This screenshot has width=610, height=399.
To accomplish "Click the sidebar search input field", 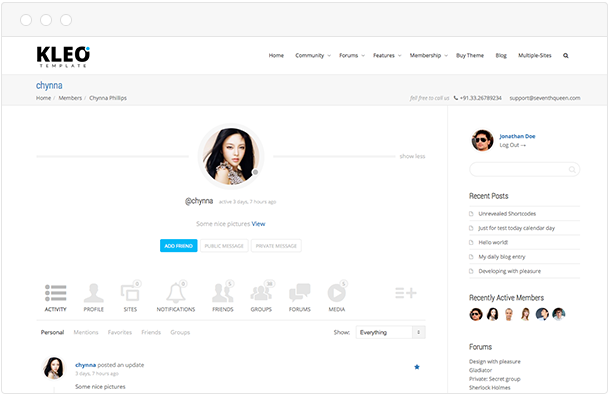I will (x=524, y=170).
